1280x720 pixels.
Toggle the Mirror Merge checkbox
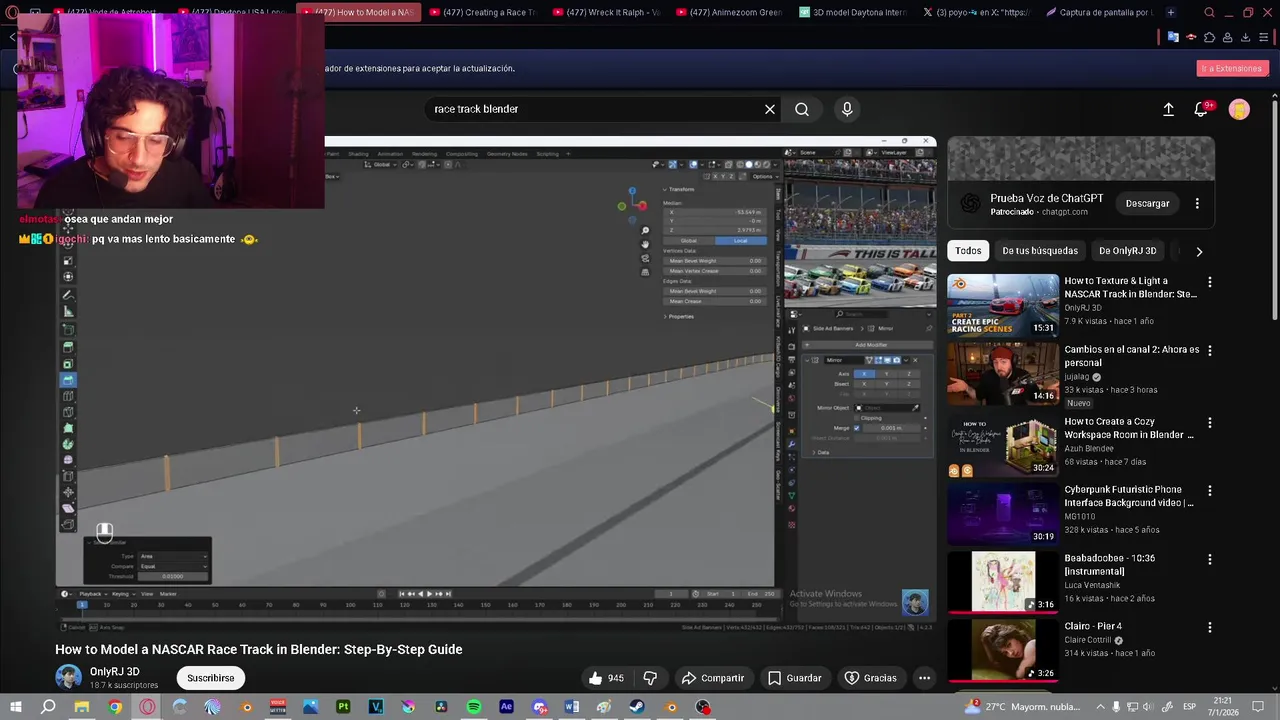pyautogui.click(x=857, y=428)
